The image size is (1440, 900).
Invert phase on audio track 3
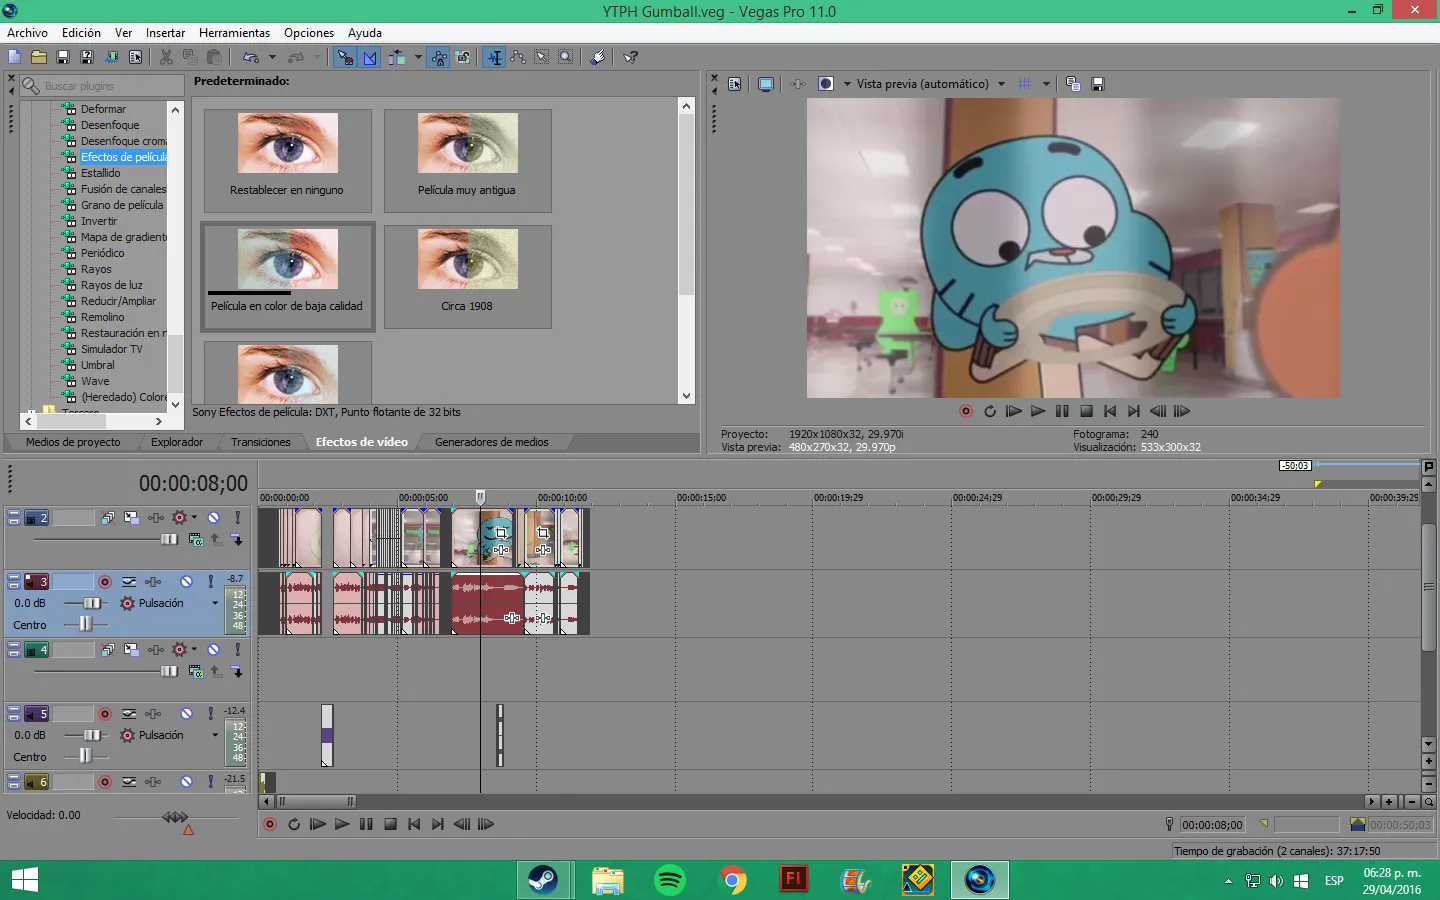pyautogui.click(x=129, y=582)
